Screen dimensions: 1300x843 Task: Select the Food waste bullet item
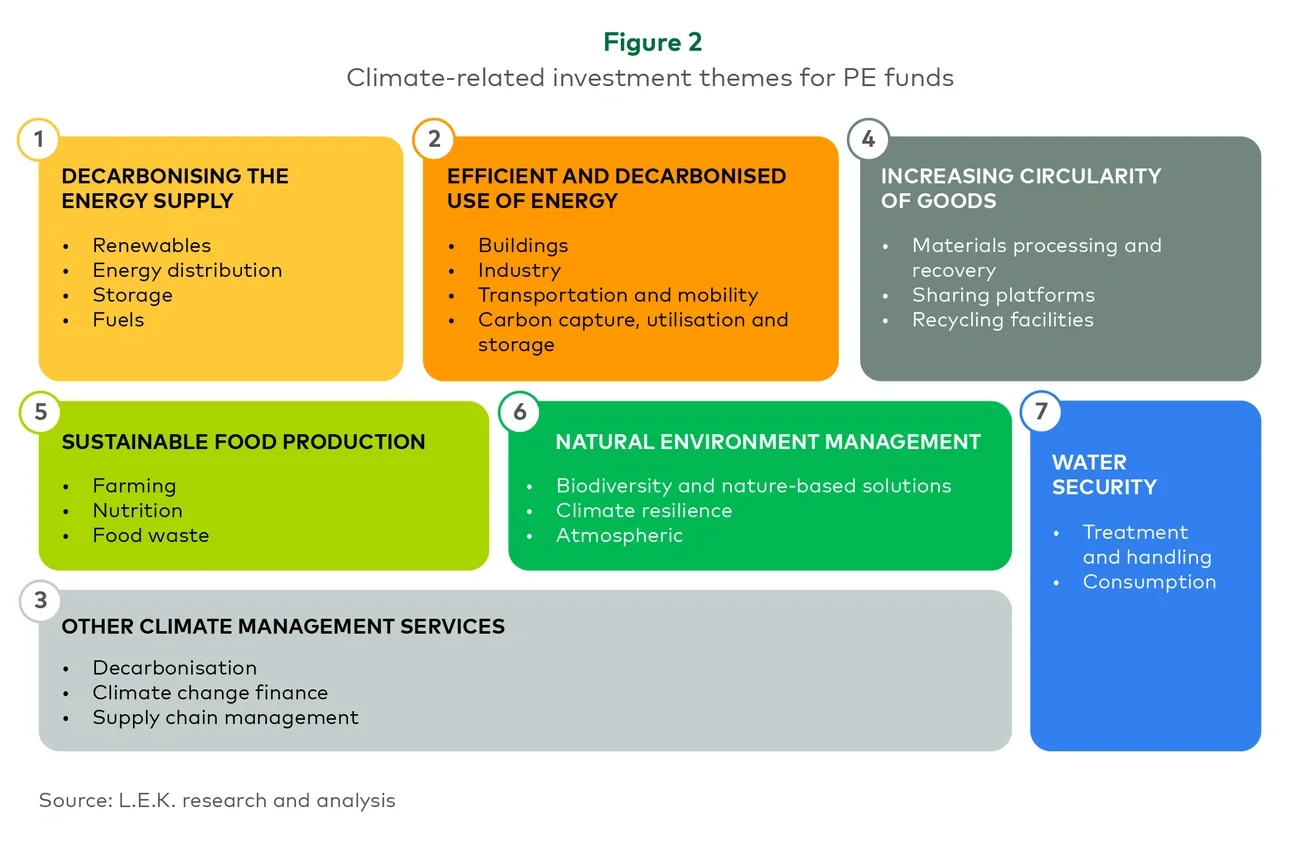tap(150, 535)
